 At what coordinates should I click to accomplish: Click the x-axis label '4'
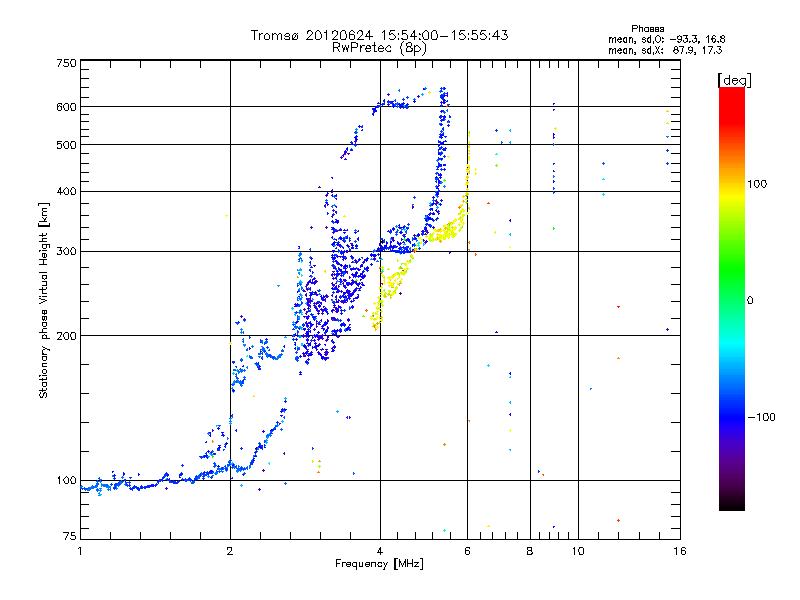point(380,551)
